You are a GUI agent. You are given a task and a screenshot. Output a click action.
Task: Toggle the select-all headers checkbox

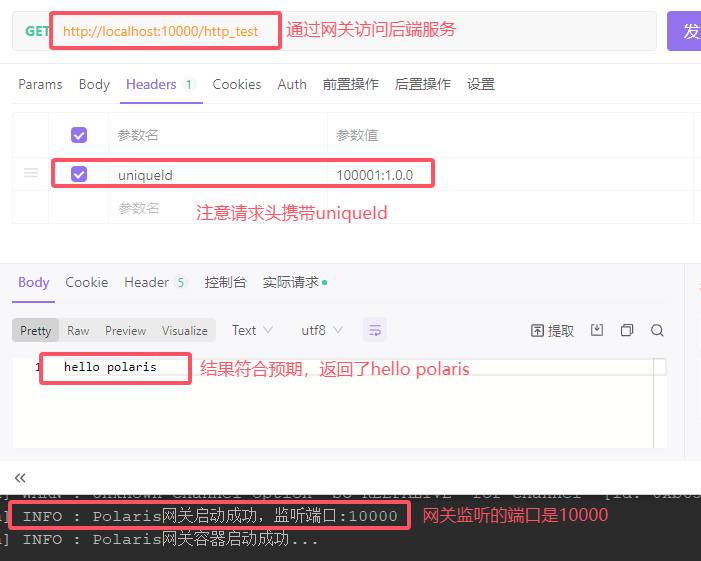pos(79,135)
